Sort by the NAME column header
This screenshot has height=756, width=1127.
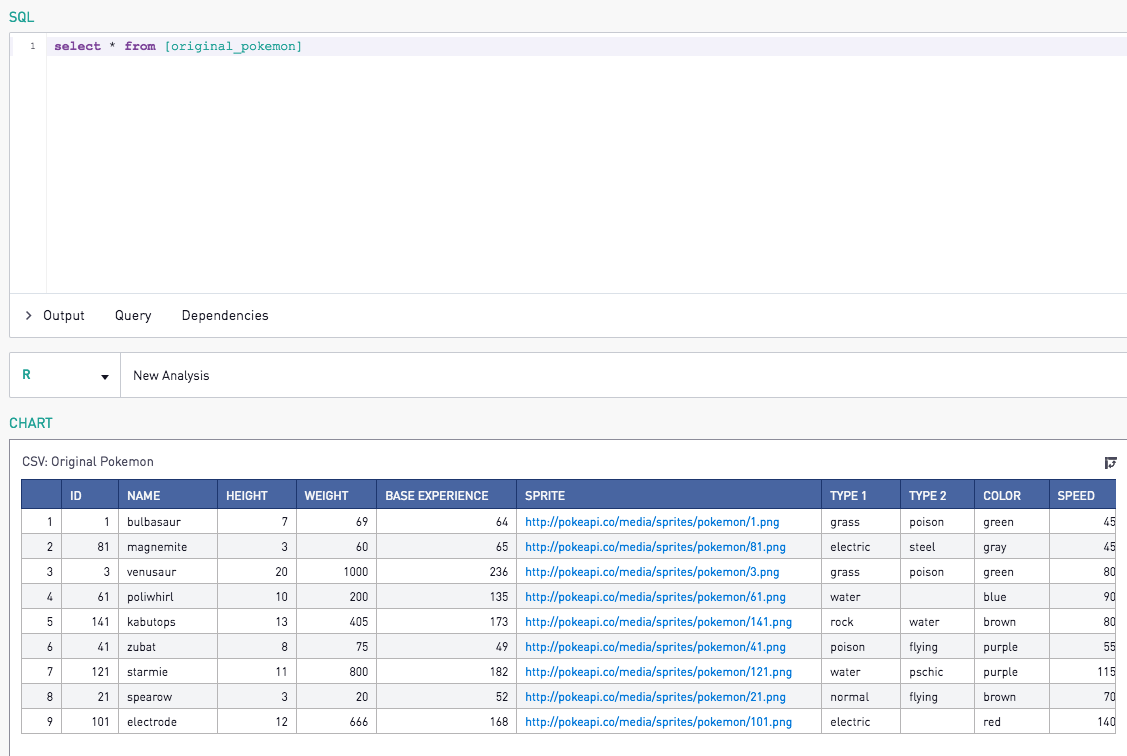(x=168, y=495)
